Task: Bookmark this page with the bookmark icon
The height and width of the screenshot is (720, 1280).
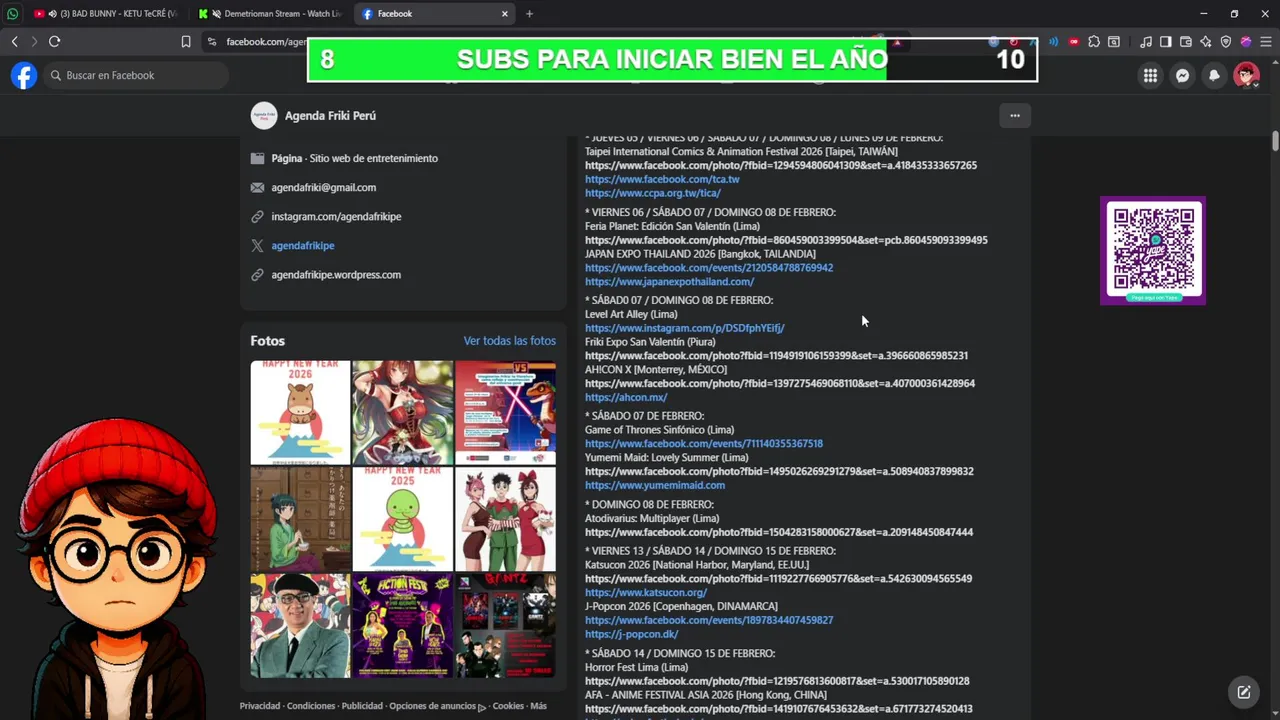Action: [x=186, y=42]
